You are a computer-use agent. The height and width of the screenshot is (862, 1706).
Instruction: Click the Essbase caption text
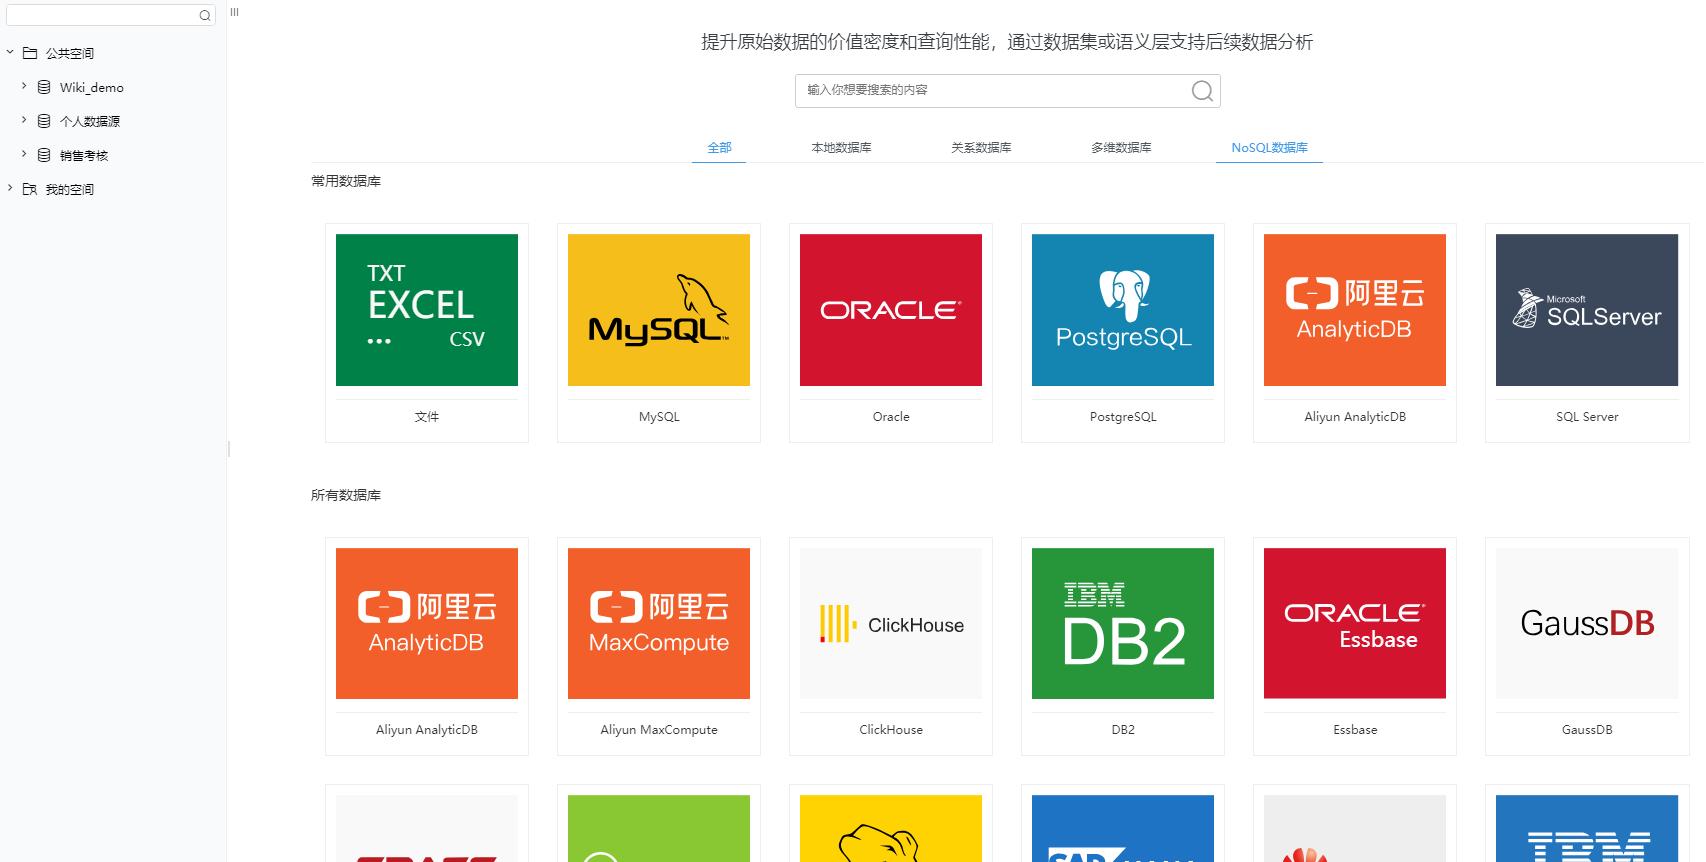(x=1355, y=730)
